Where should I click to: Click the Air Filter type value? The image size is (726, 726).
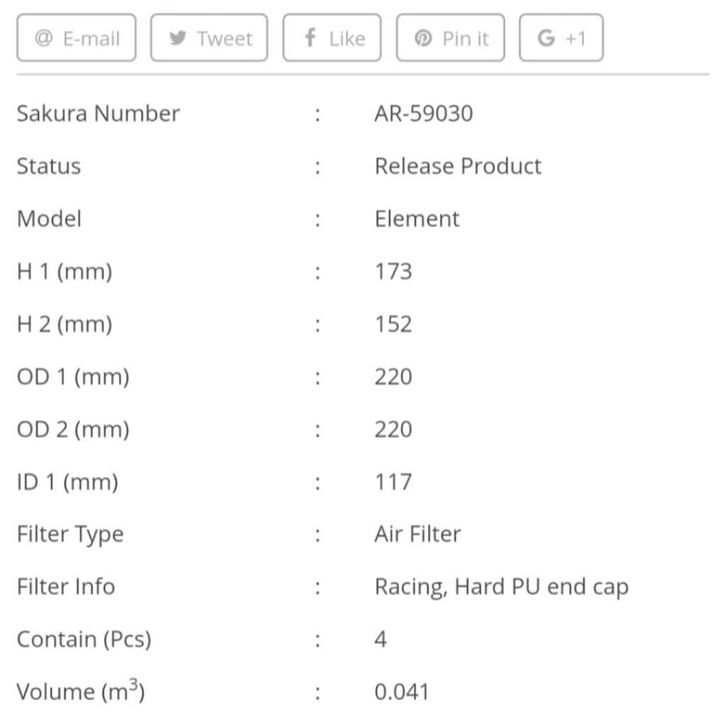418,534
